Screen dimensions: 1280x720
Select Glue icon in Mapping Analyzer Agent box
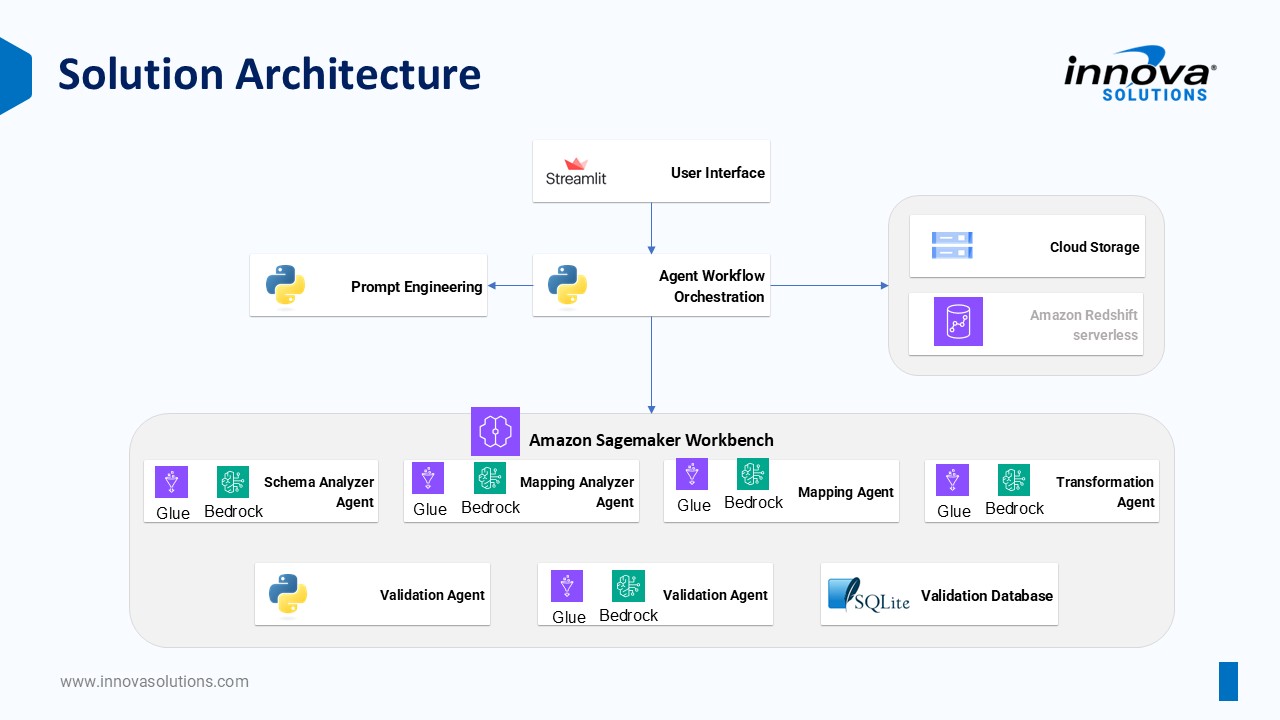(x=428, y=478)
